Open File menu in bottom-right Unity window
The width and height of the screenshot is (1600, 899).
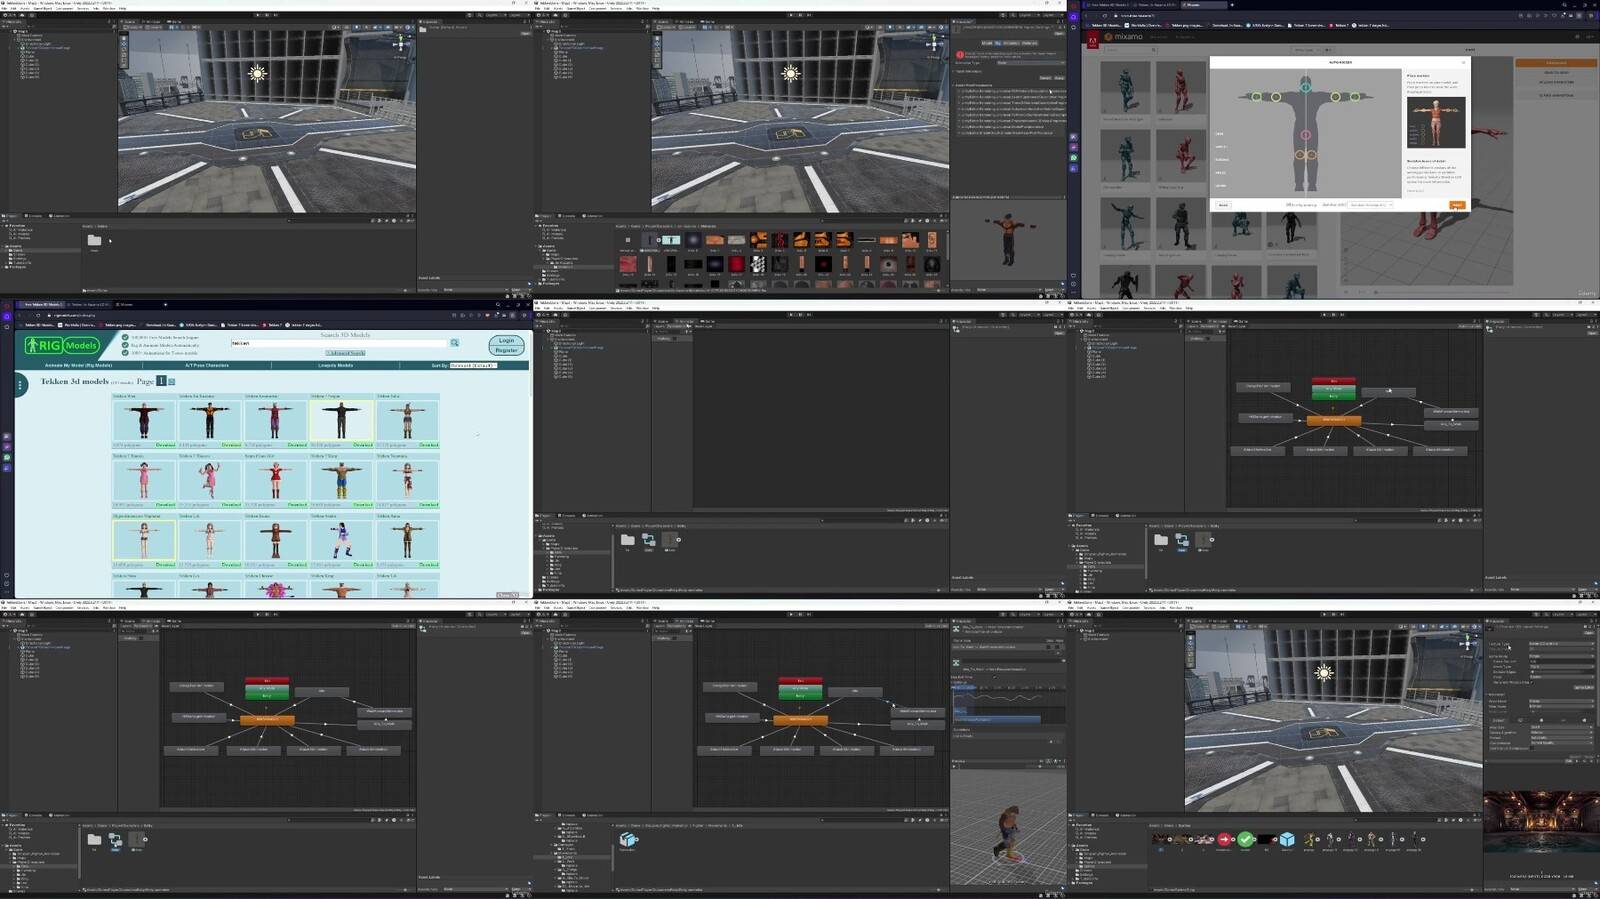(x=1072, y=608)
